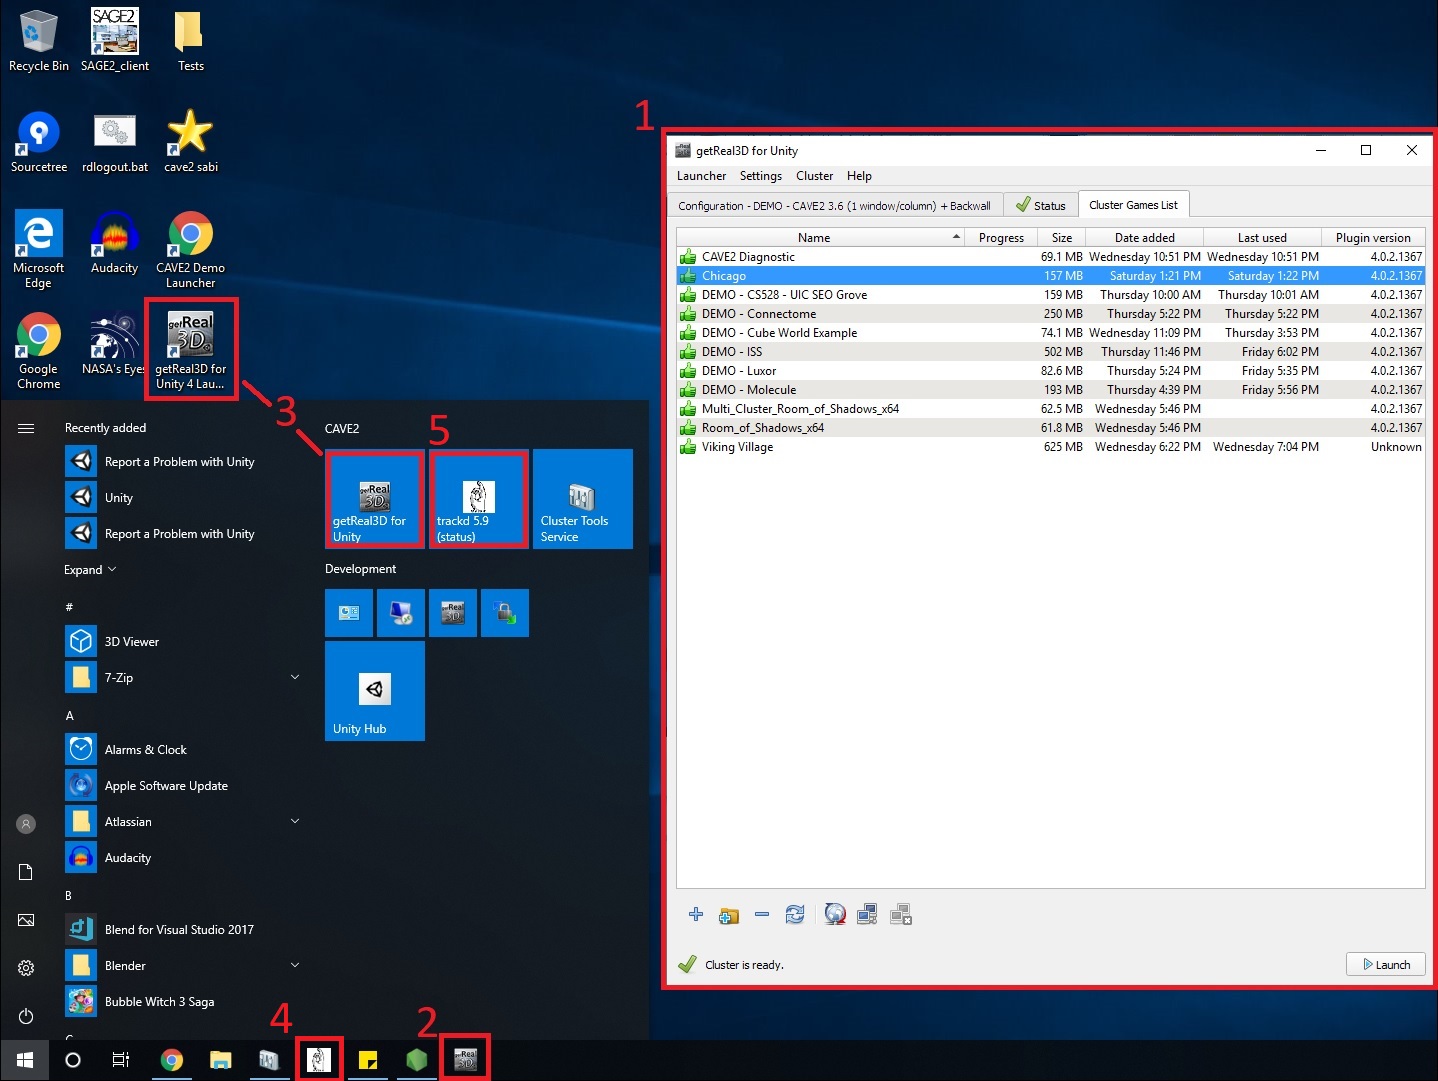The width and height of the screenshot is (1438, 1081).
Task: Open Unity Hub tile
Action: [375, 691]
